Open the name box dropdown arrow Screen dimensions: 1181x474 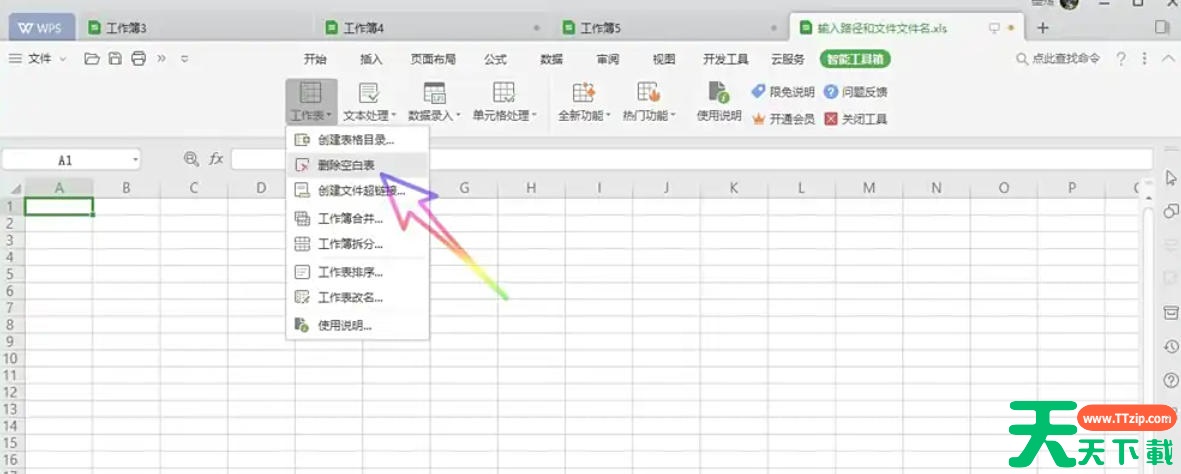click(136, 160)
